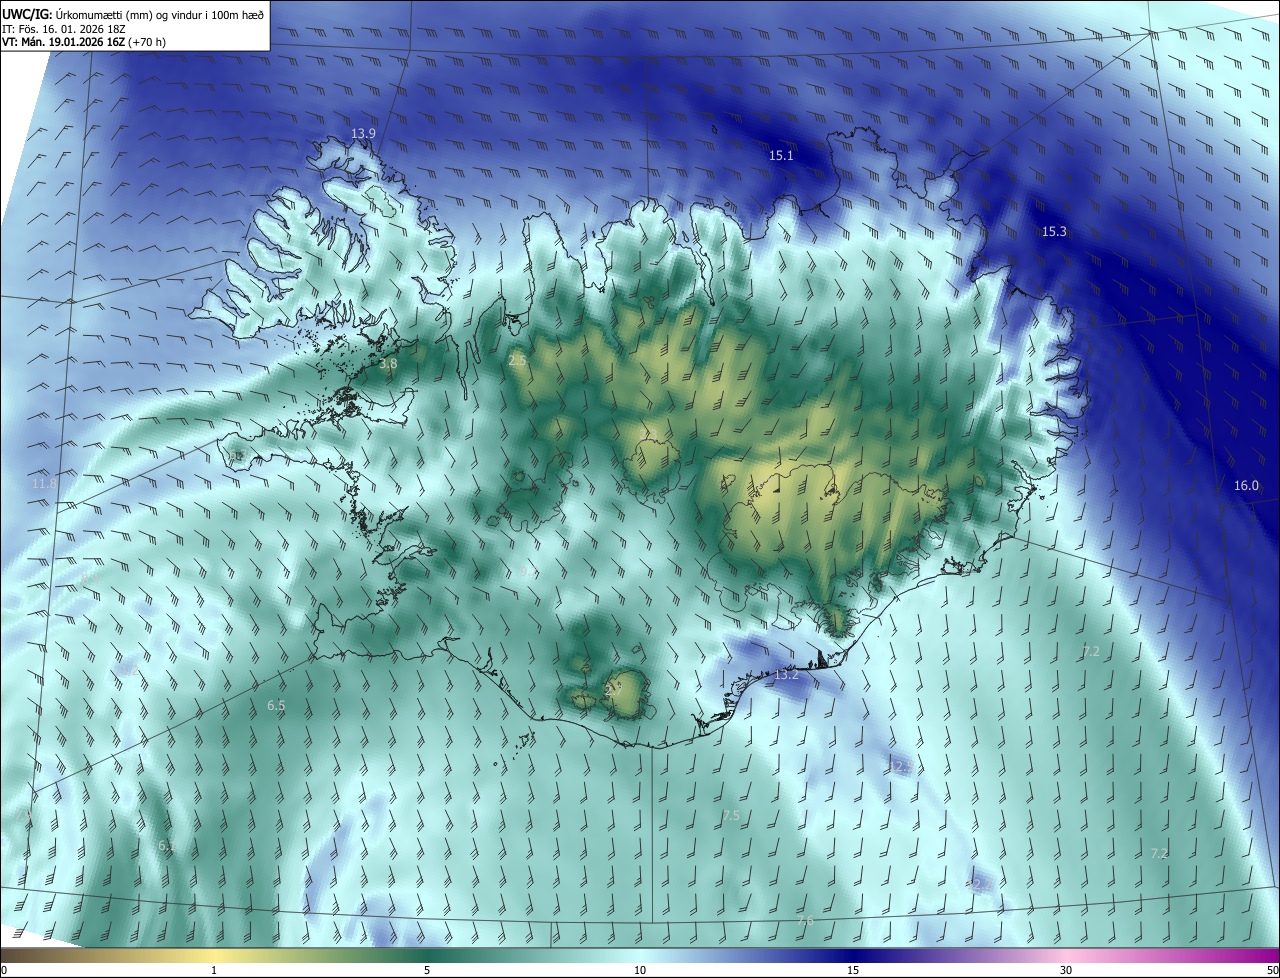Click the 7.6 value label on the map
This screenshot has height=978, width=1280.
(805, 921)
